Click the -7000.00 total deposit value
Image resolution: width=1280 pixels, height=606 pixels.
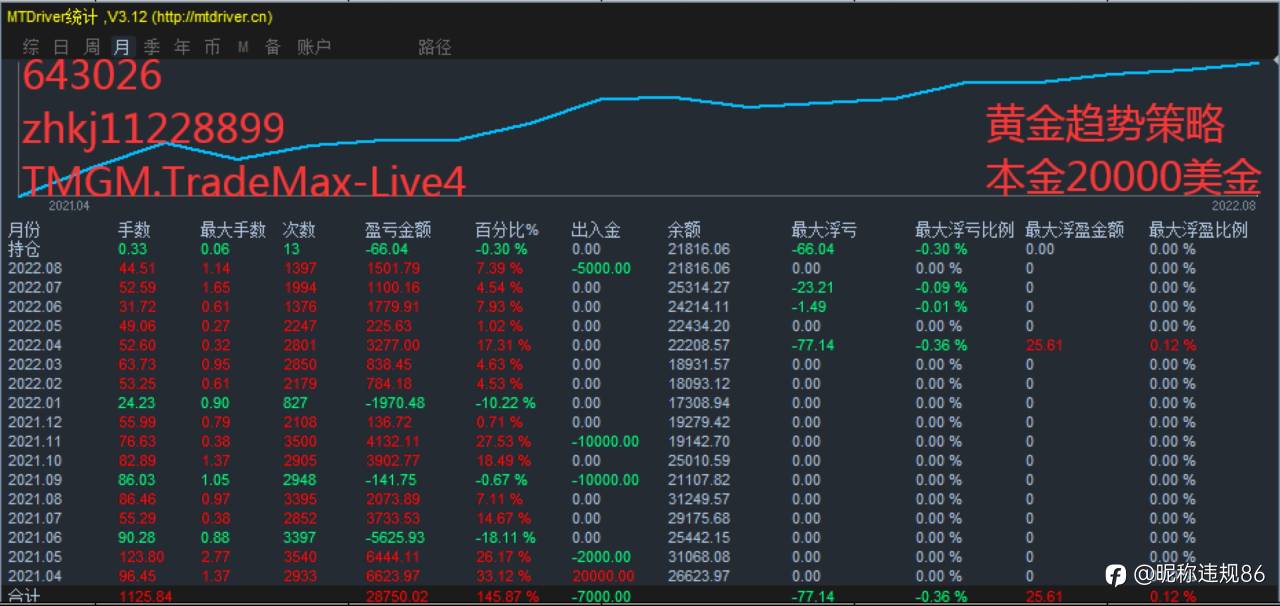602,597
